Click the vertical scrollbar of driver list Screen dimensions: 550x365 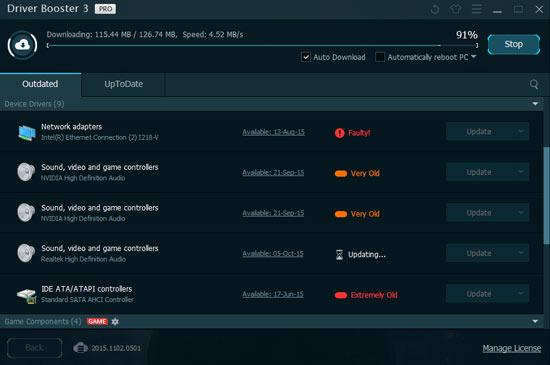546,195
